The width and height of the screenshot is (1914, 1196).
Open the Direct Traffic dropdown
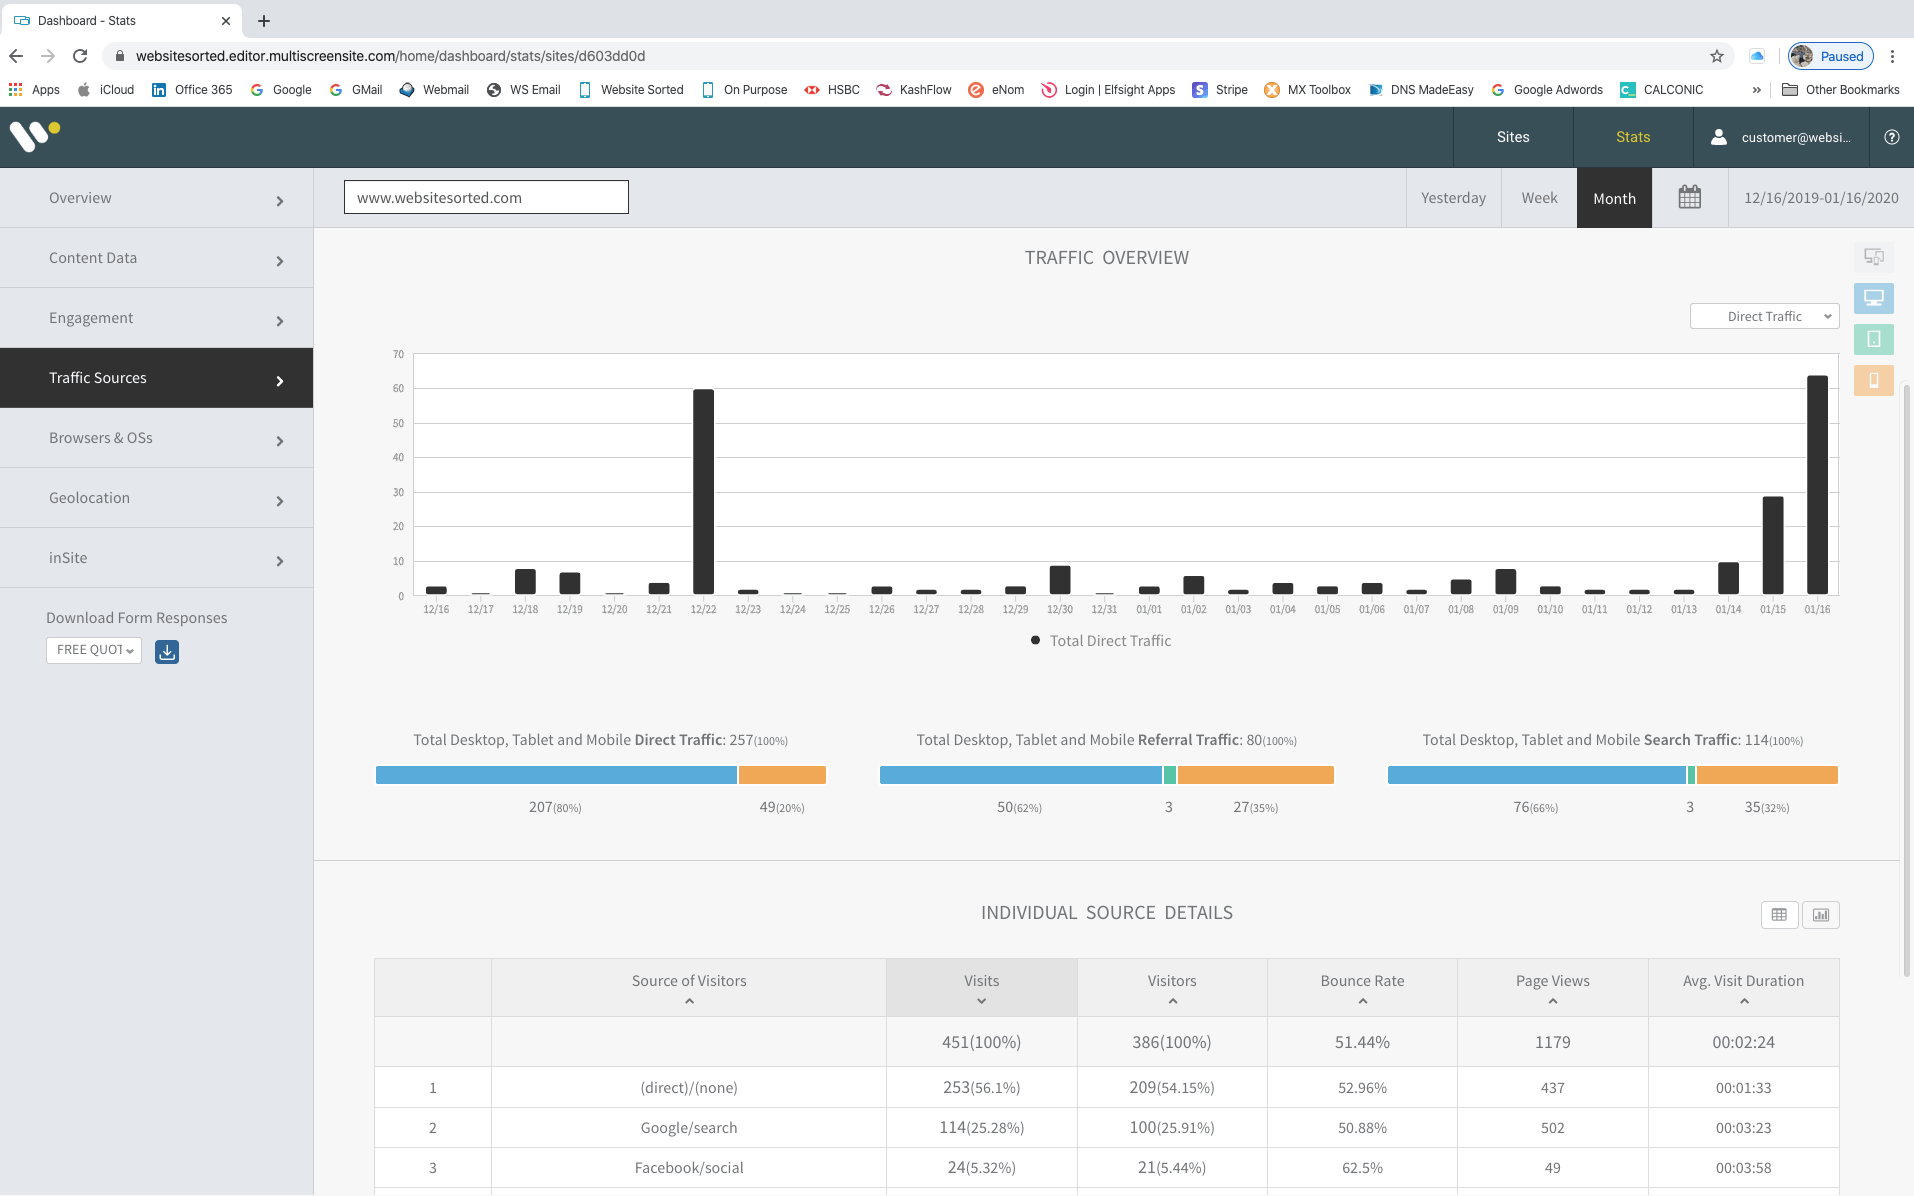click(1763, 316)
